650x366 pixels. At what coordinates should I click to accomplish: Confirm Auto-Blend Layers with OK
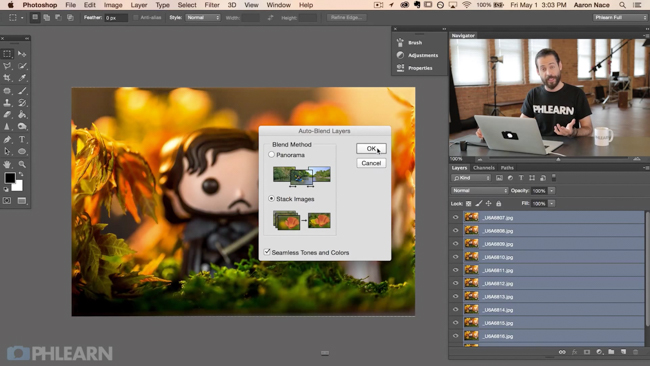pyautogui.click(x=371, y=148)
